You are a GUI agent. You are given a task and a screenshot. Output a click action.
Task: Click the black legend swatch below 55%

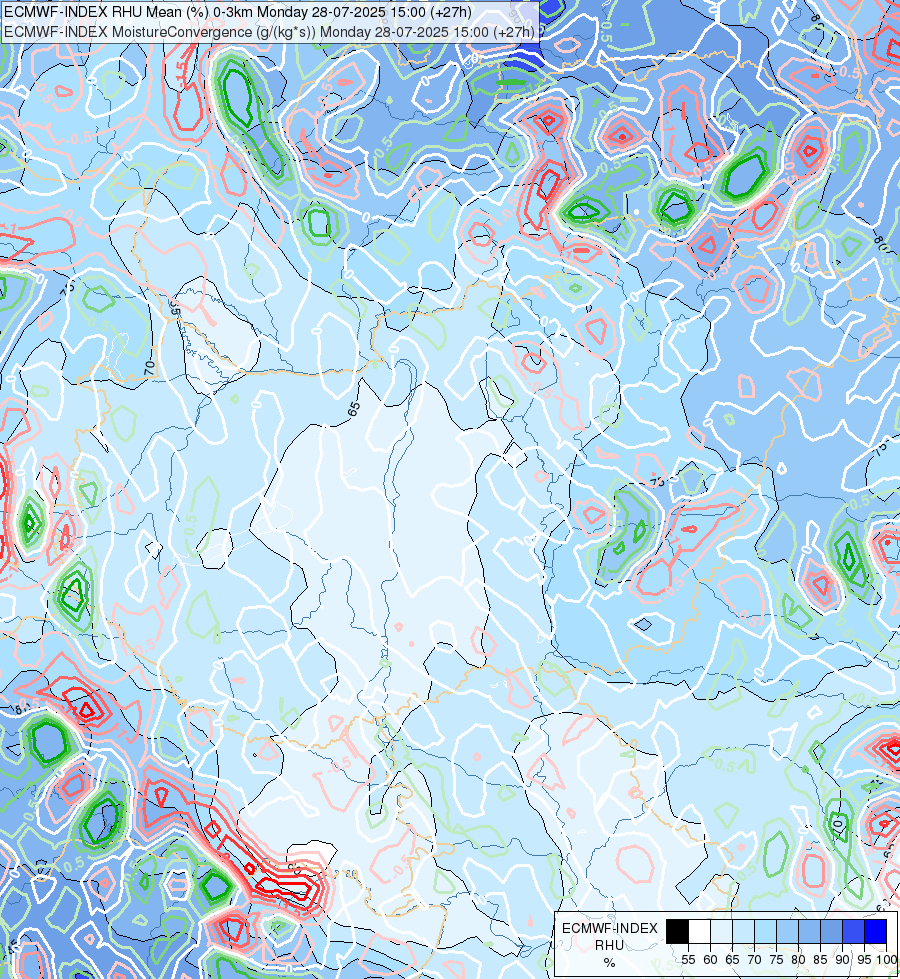678,931
